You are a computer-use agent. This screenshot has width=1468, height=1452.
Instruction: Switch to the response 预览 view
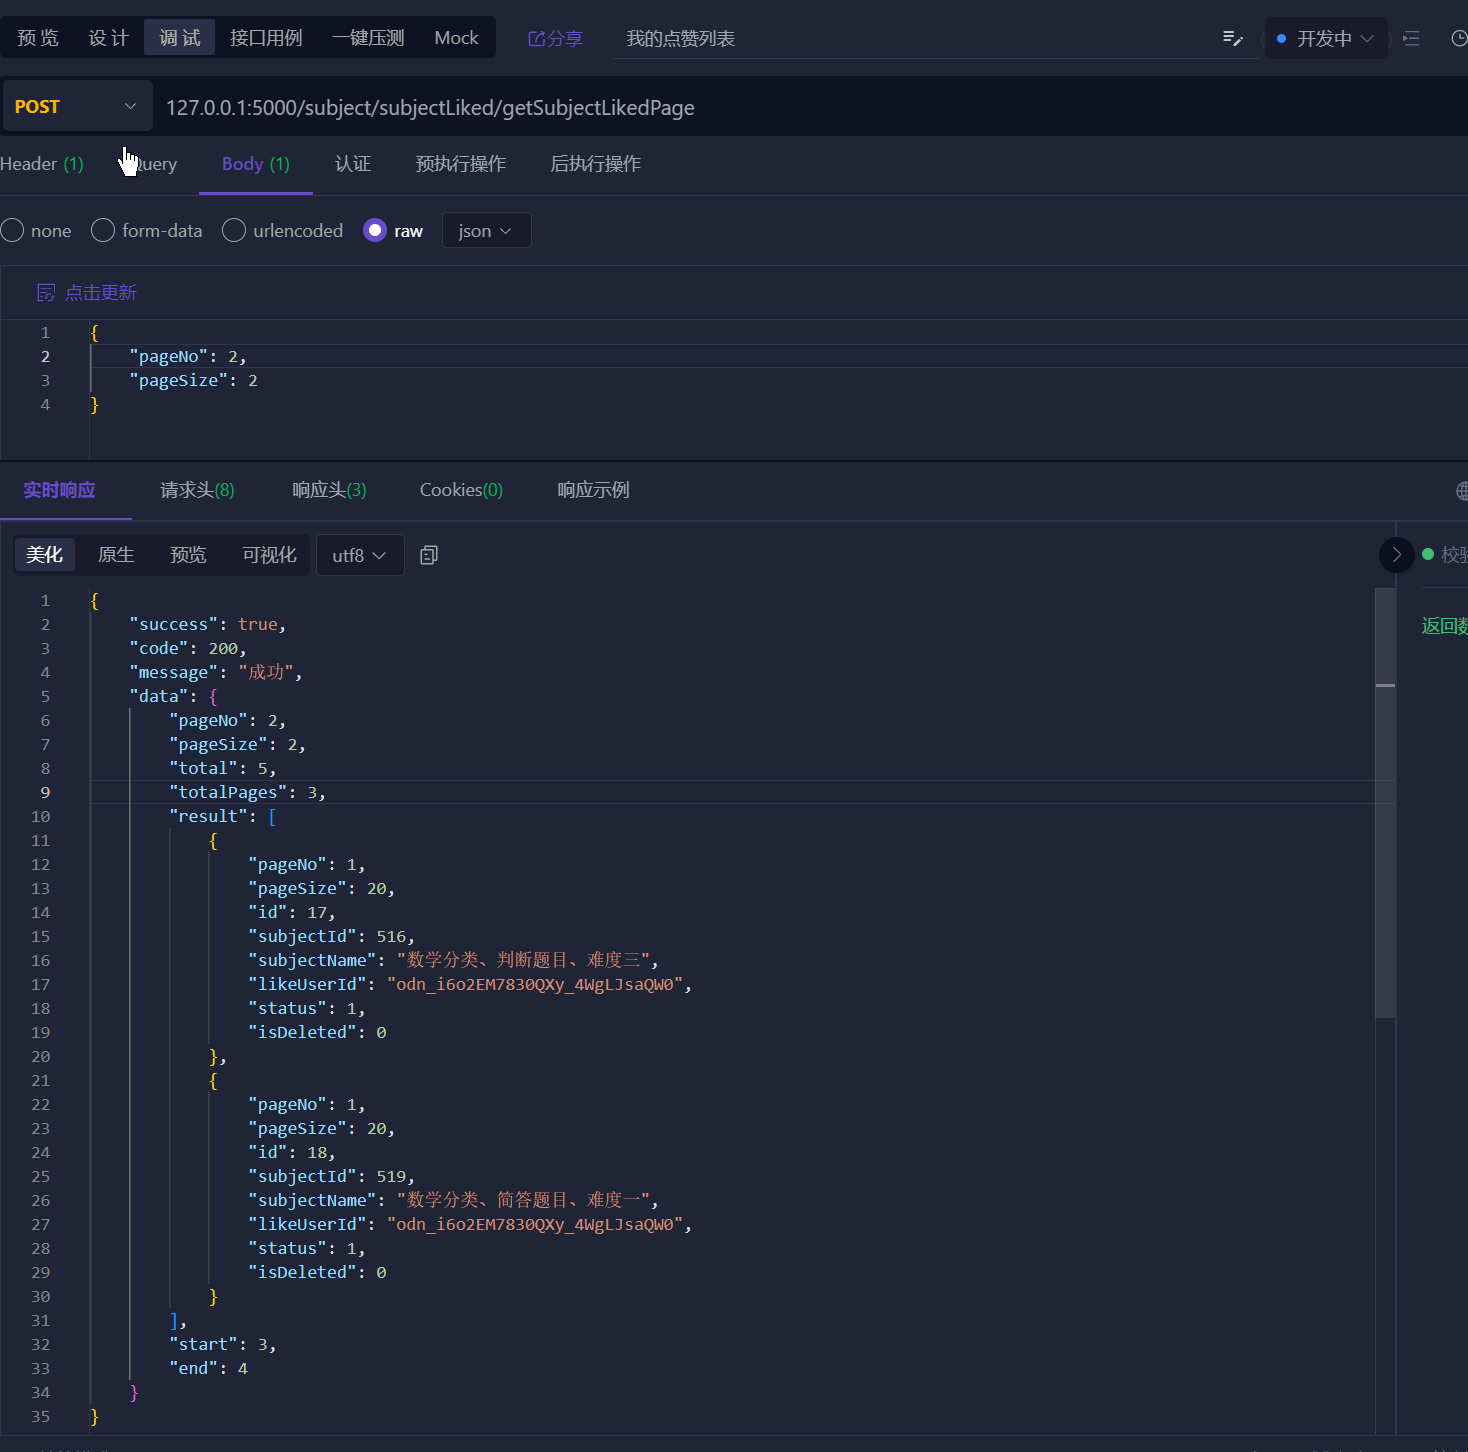[x=188, y=555]
